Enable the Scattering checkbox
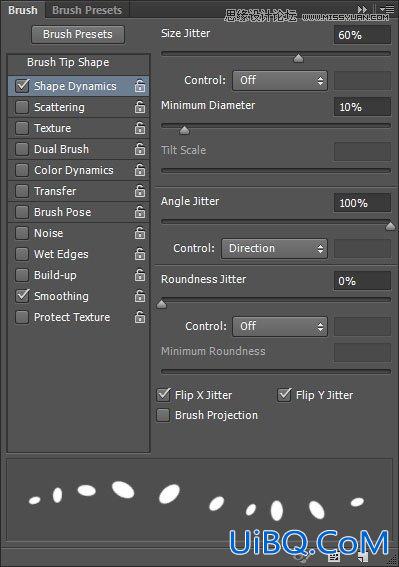 coord(22,107)
